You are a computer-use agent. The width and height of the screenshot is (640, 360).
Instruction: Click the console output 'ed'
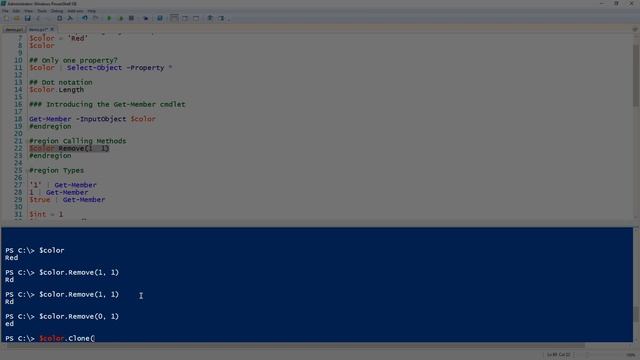pyautogui.click(x=9, y=324)
